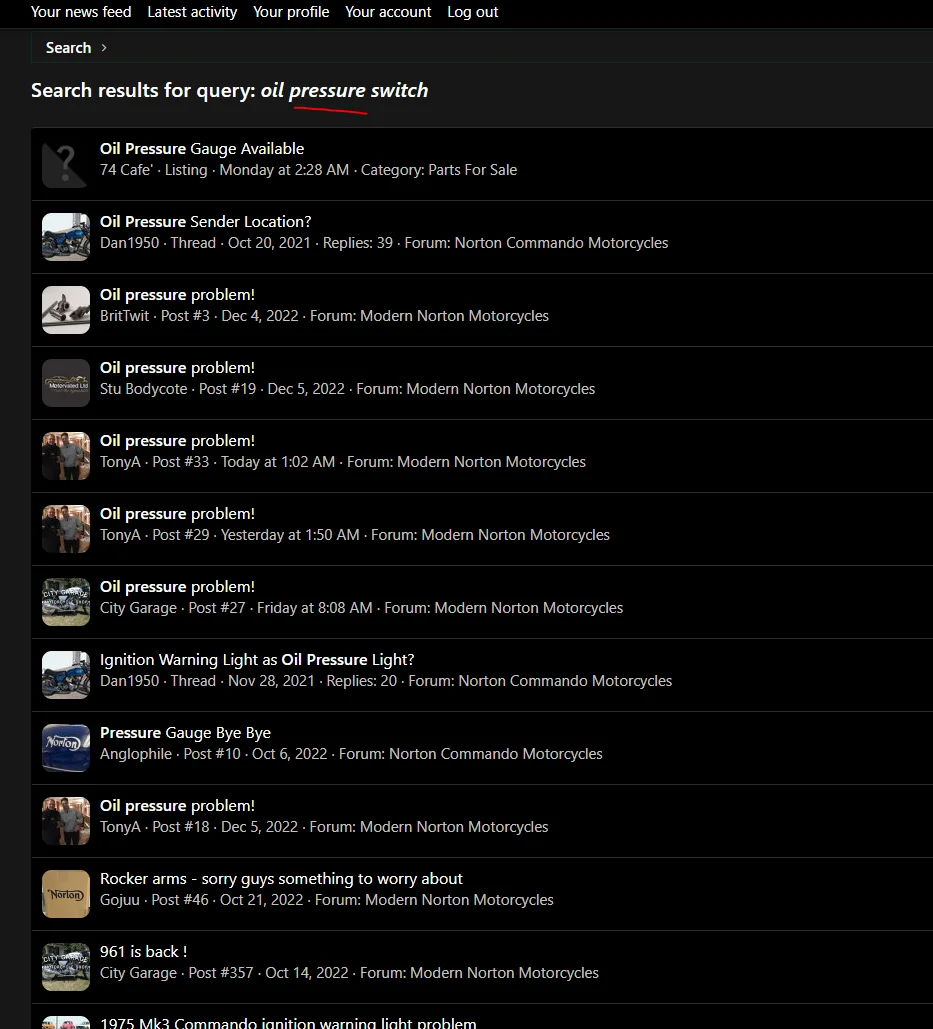Open Ignition Warning Light as Oil Pressure Light?

coord(257,660)
